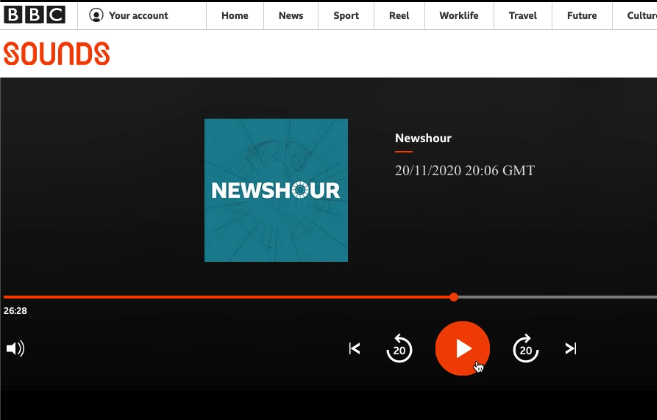657x420 pixels.
Task: Open the Culture section
Action: tap(641, 16)
